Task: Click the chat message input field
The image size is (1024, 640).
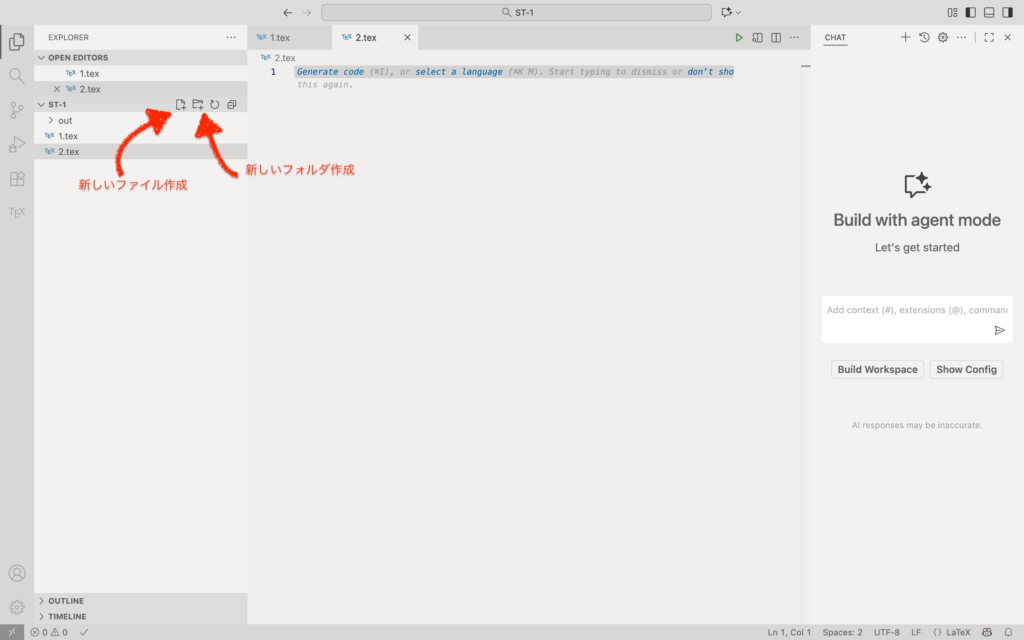Action: 905,310
